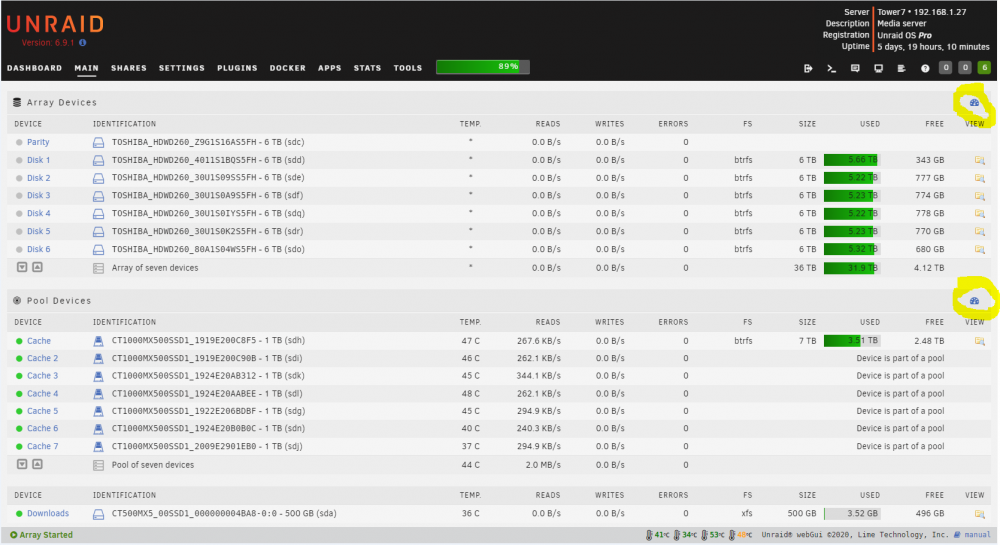
Task: Click the logout icon in the header
Action: coord(807,68)
